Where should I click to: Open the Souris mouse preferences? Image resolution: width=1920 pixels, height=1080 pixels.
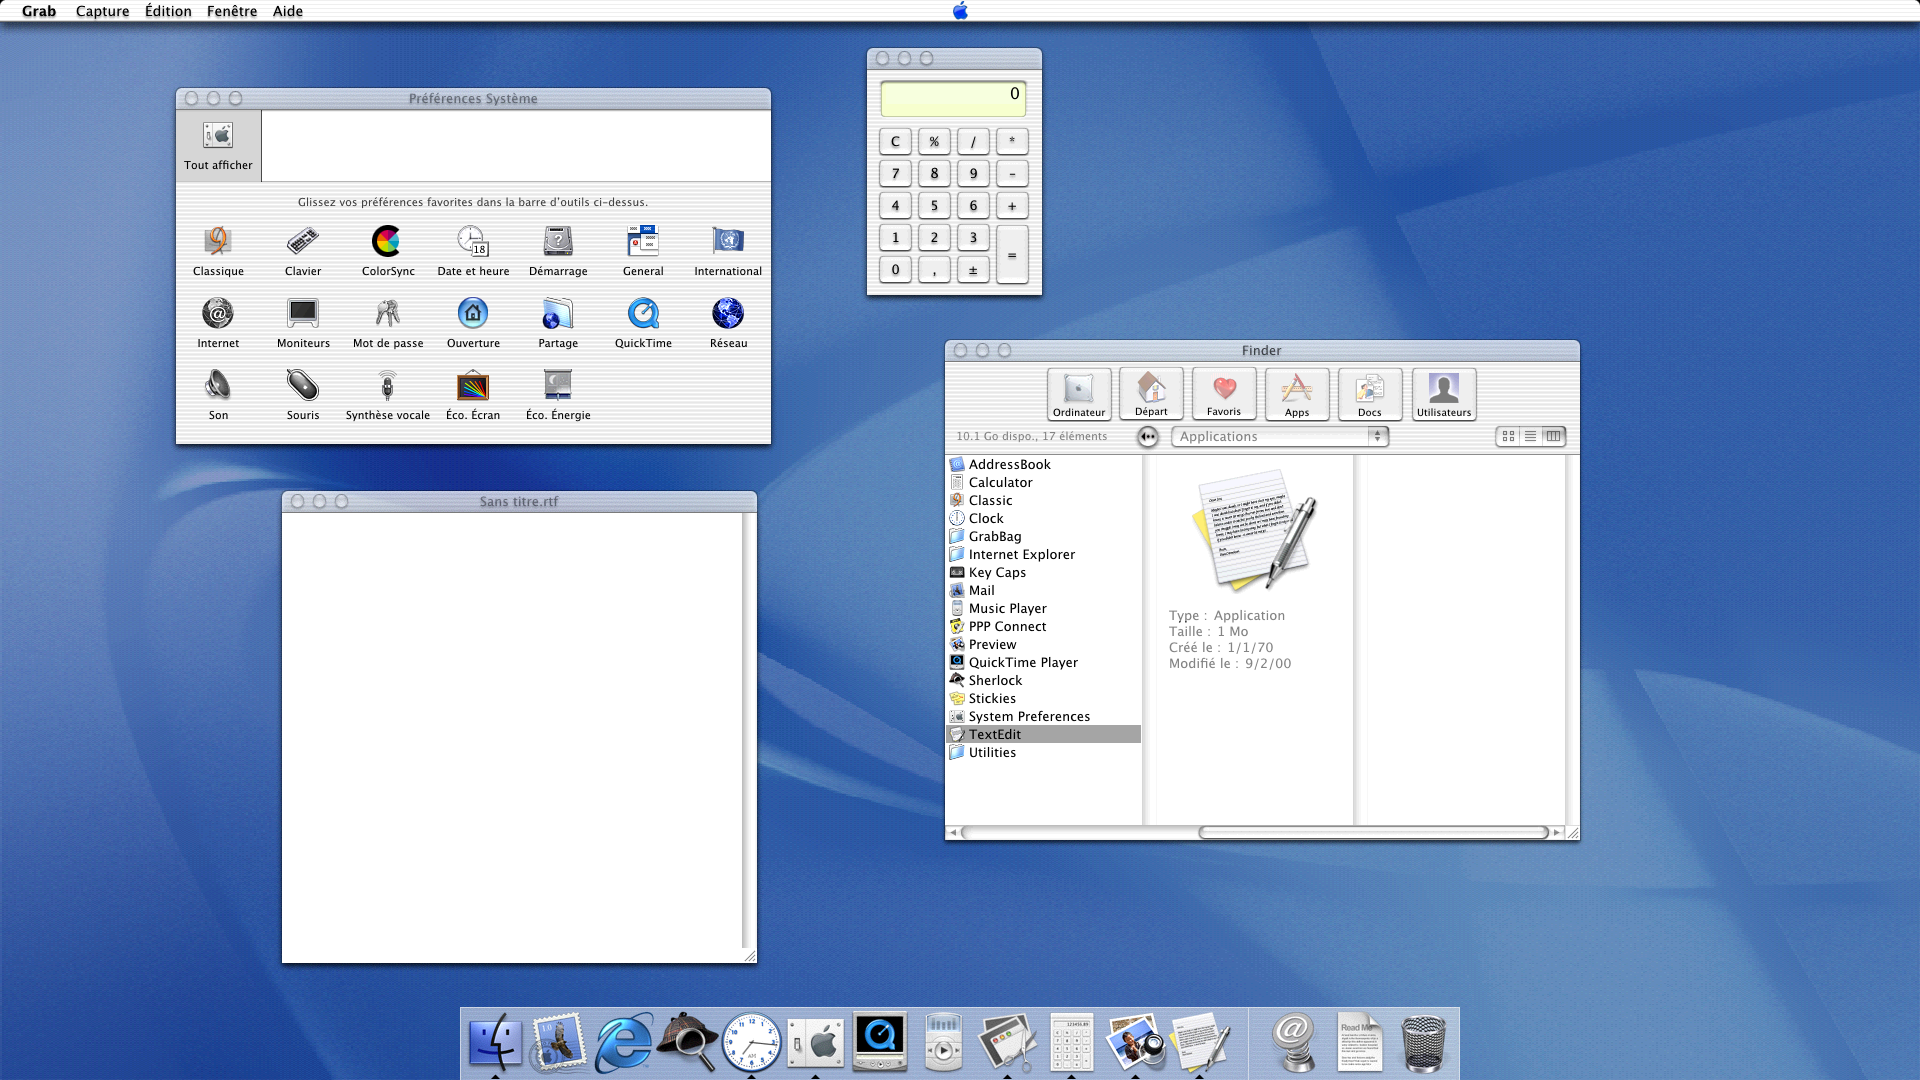tap(303, 394)
